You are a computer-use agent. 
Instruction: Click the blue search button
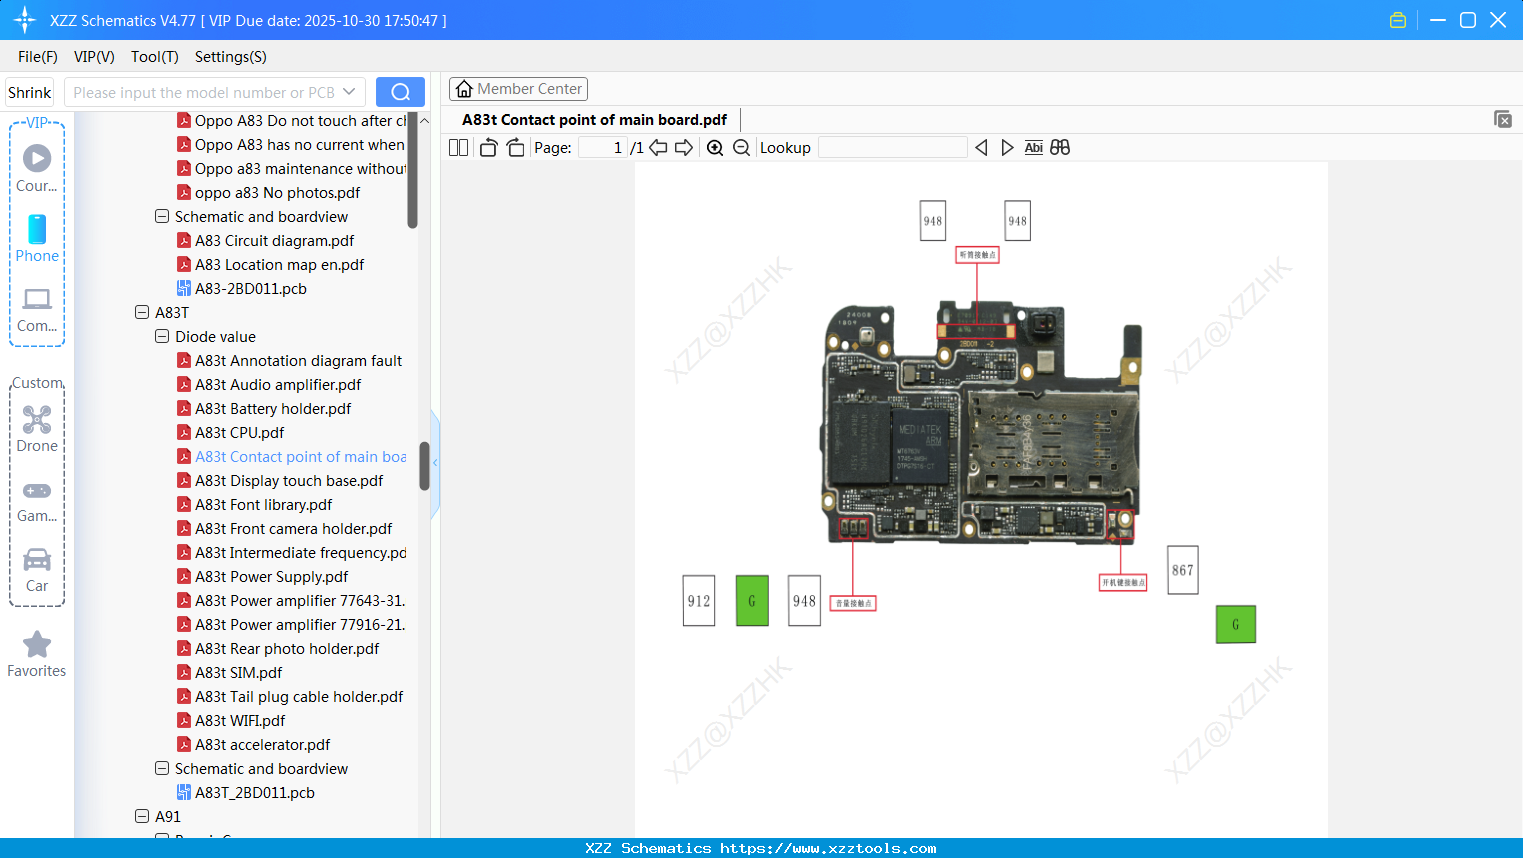tap(400, 92)
